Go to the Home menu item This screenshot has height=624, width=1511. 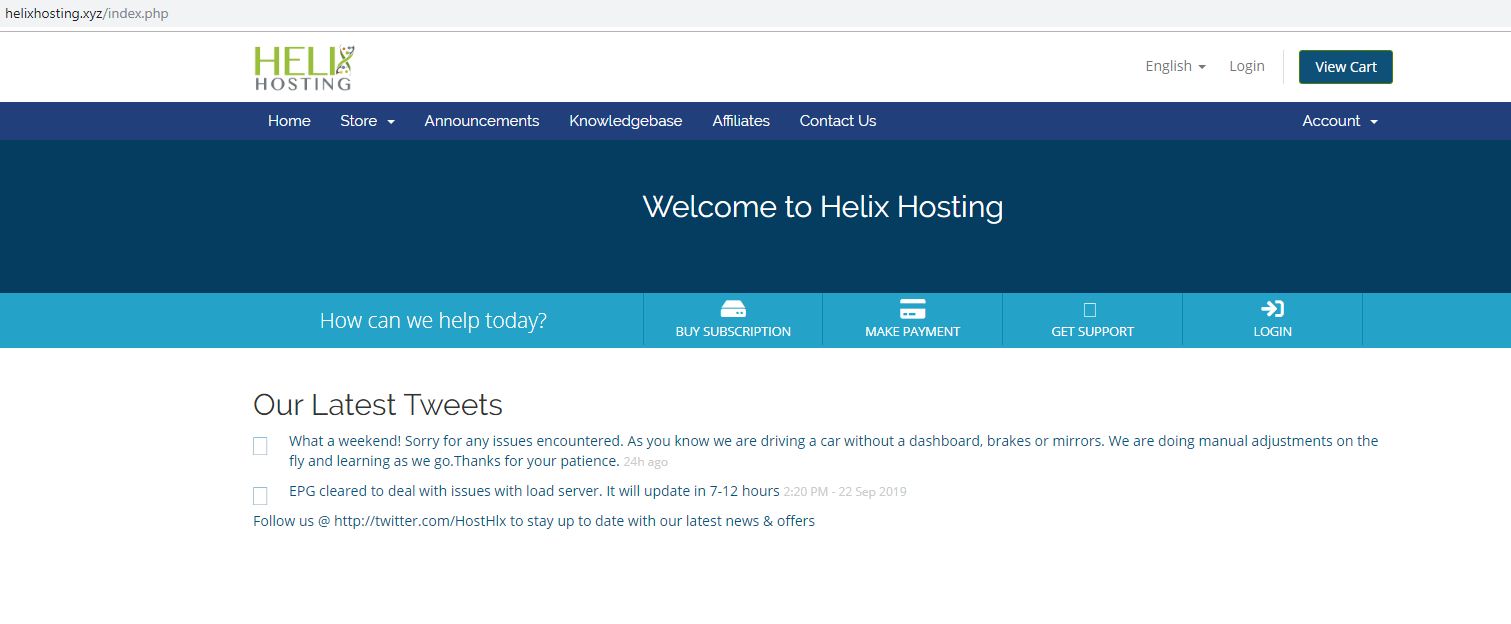pos(289,121)
